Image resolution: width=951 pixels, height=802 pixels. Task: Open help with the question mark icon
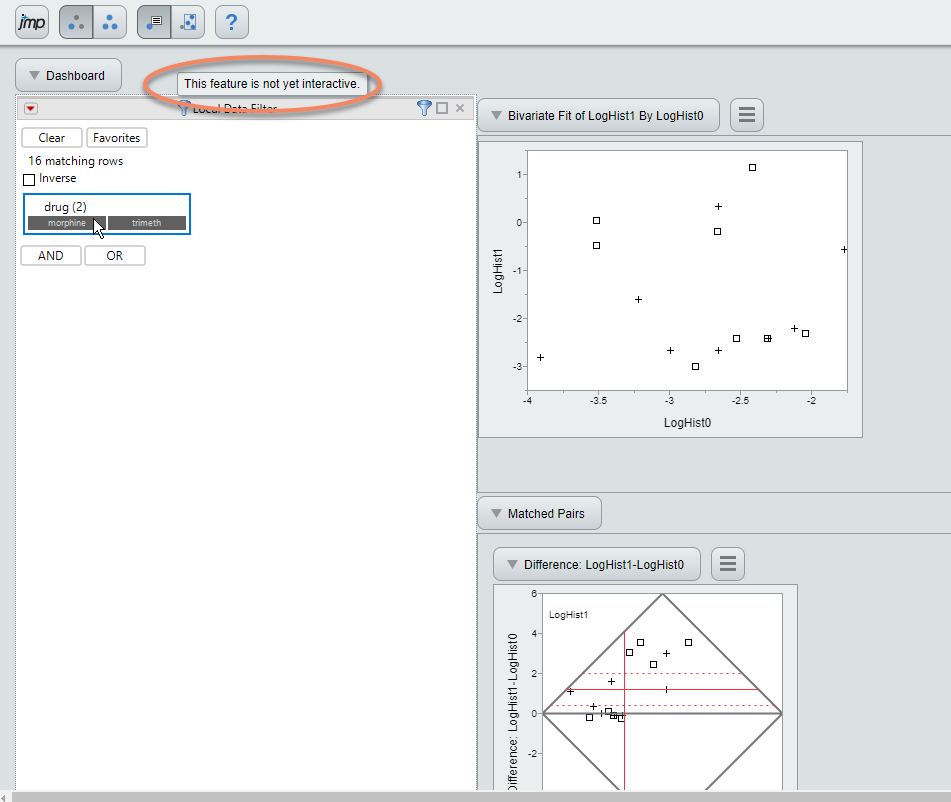(232, 22)
